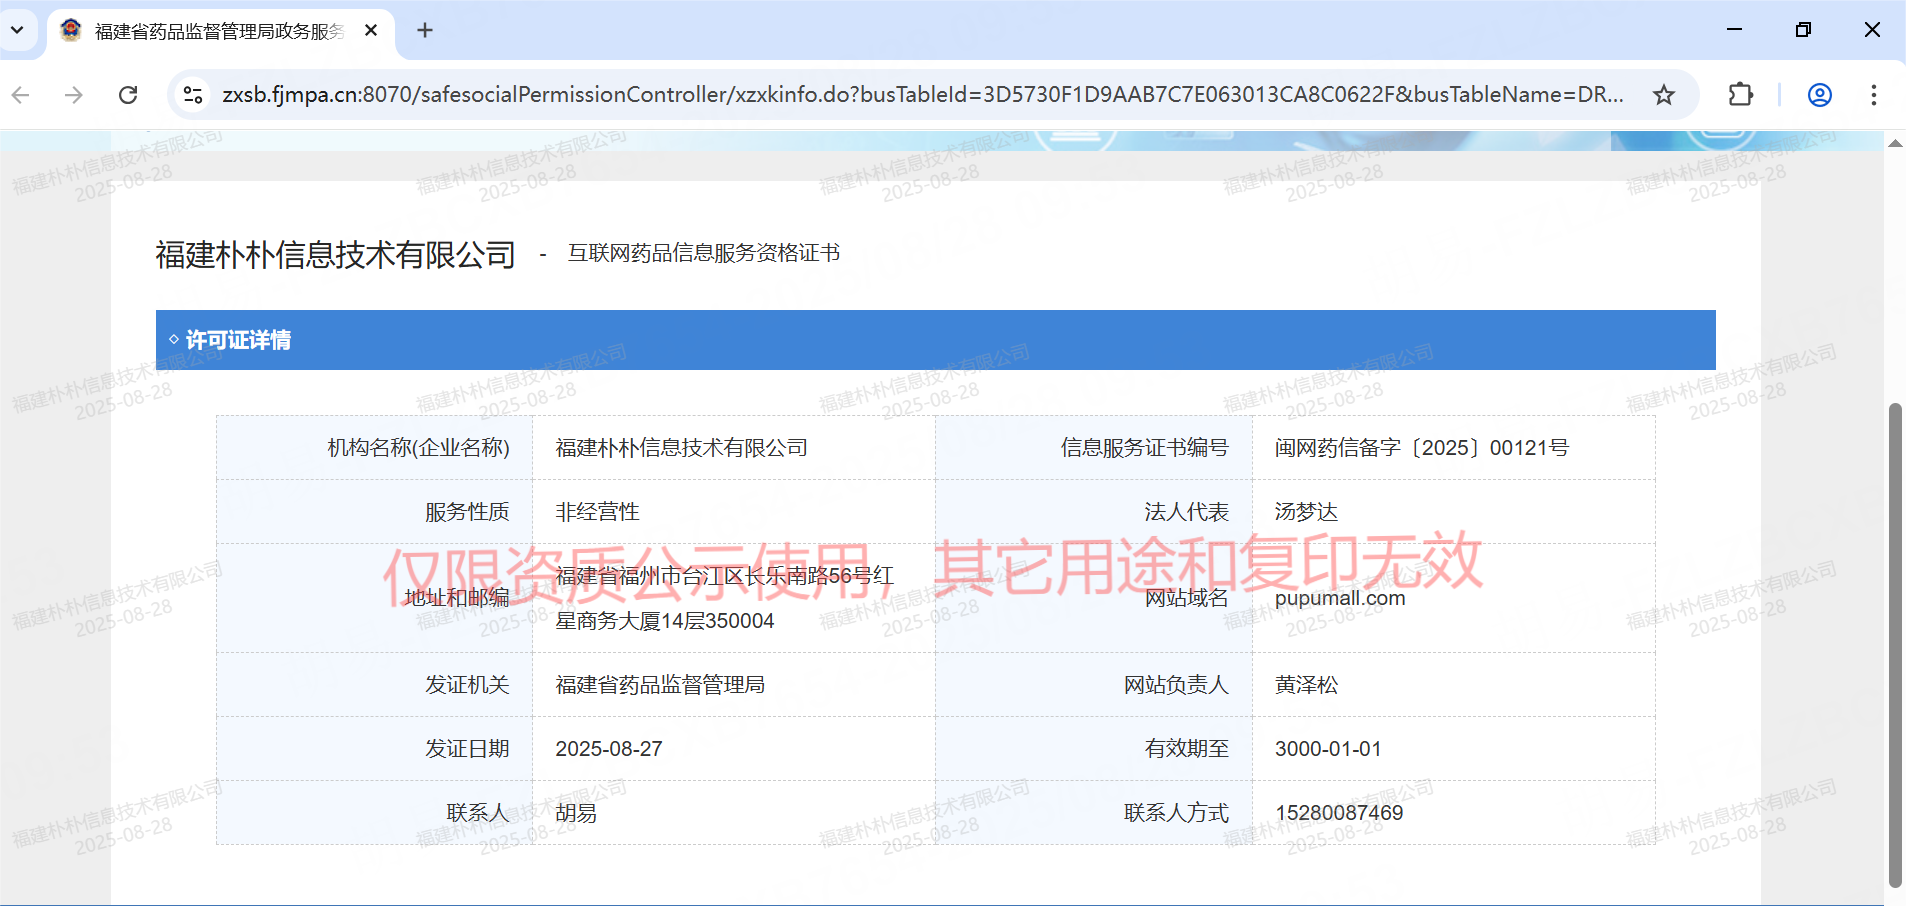This screenshot has width=1906, height=906.
Task: Click the contact phone number 15280087469
Action: click(1338, 813)
